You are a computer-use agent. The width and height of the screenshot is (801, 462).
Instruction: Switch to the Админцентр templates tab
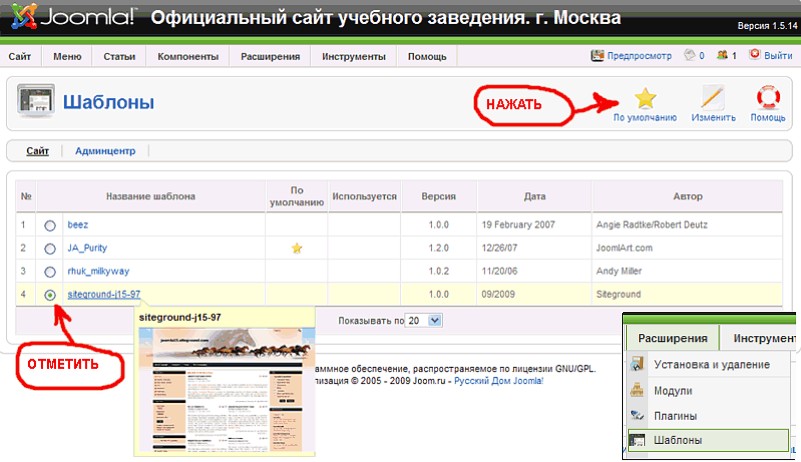105,151
